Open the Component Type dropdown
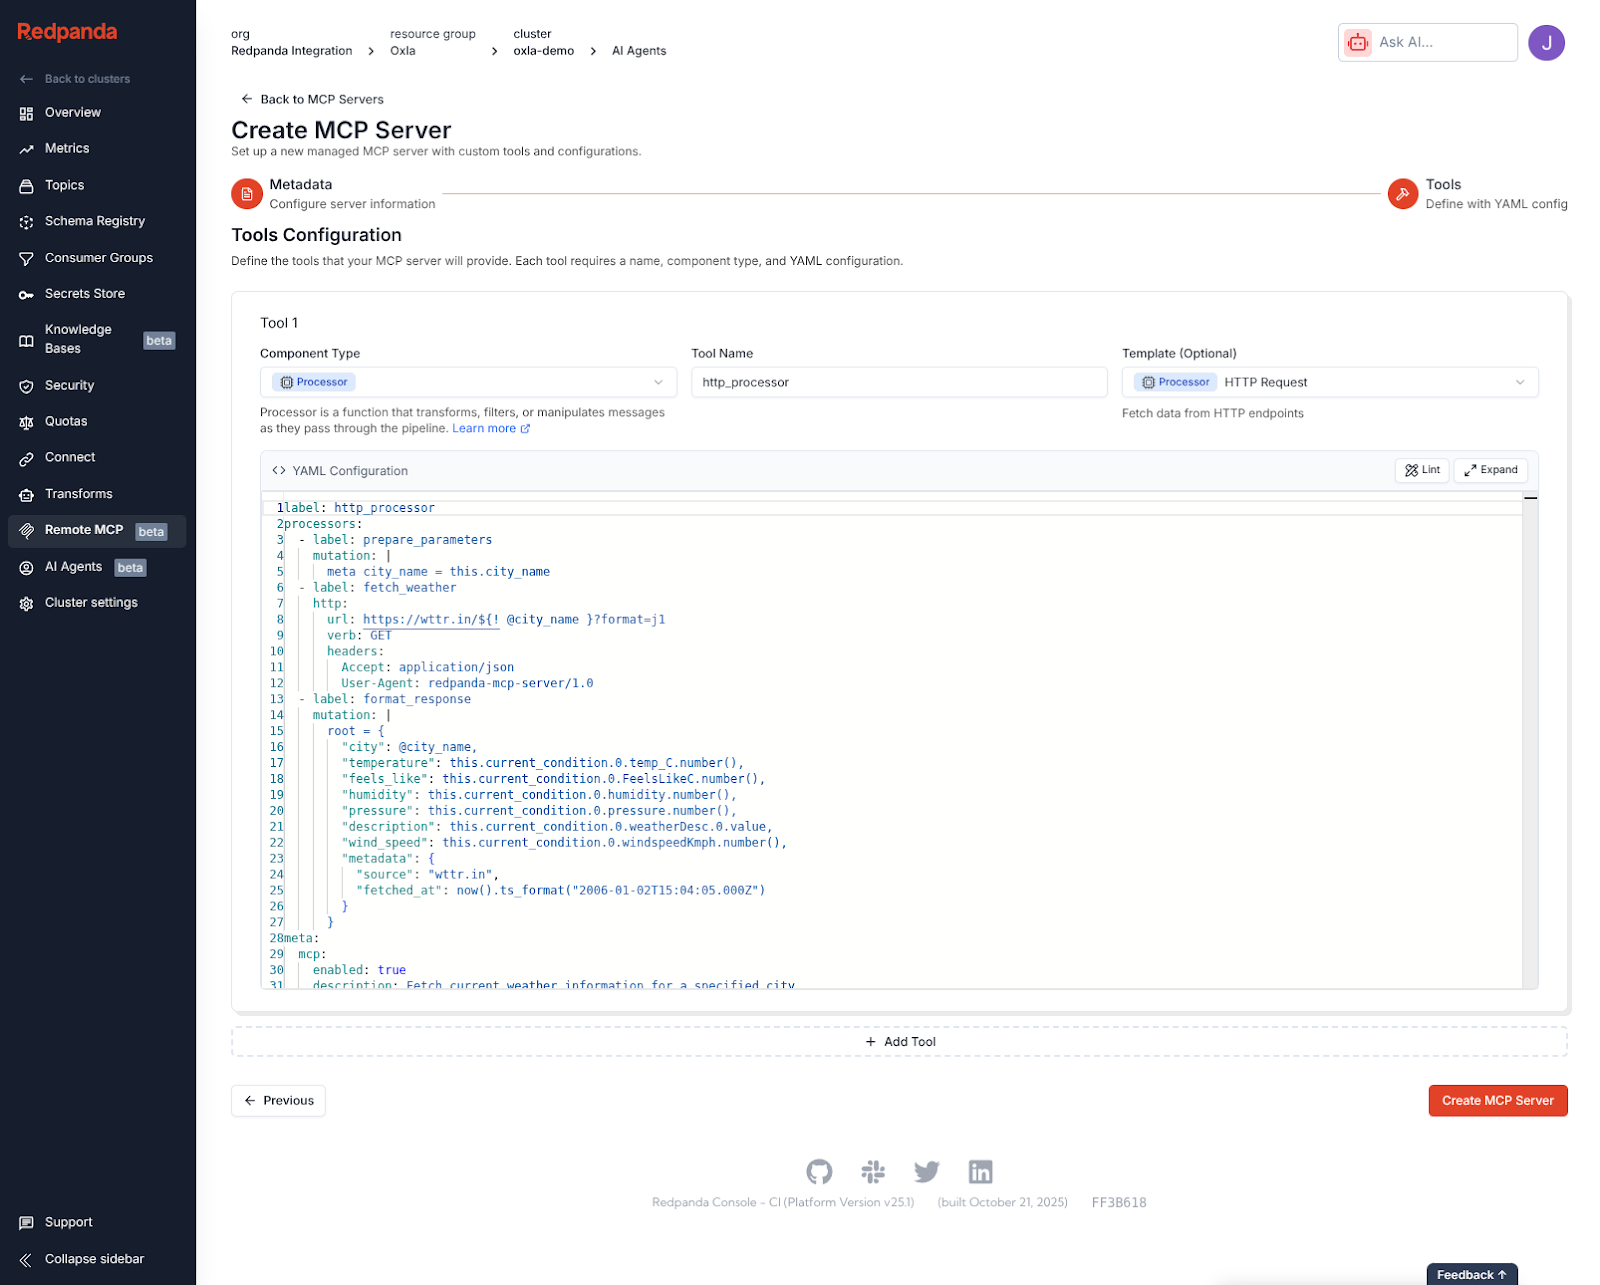Viewport: 1600px width, 1285px height. pyautogui.click(x=468, y=382)
